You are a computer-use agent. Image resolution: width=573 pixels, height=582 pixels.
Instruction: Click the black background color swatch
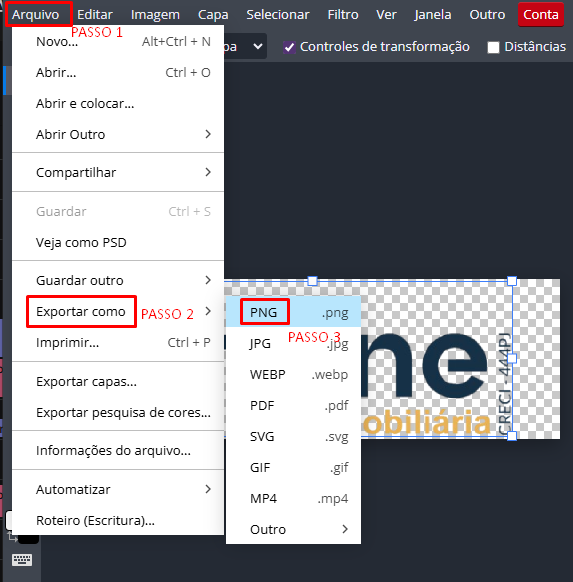coord(29,539)
